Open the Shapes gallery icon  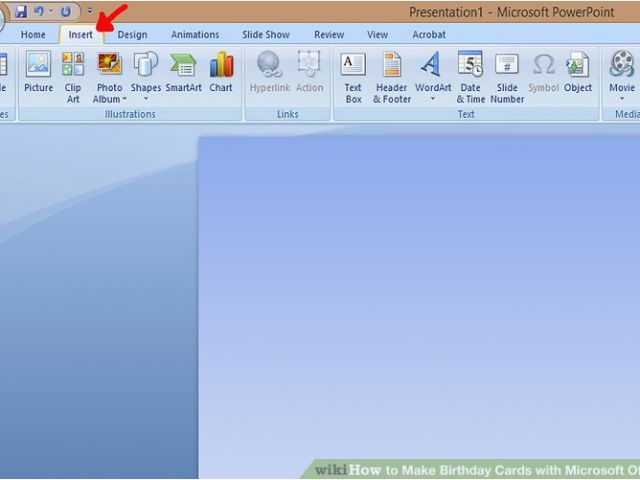click(x=146, y=64)
